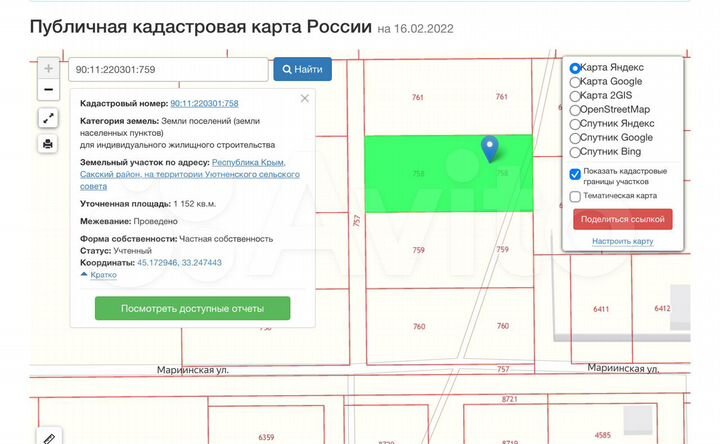Click Уточненная площадь value 1 152 кв.м.
Image resolution: width=720 pixels, height=444 pixels.
point(195,203)
